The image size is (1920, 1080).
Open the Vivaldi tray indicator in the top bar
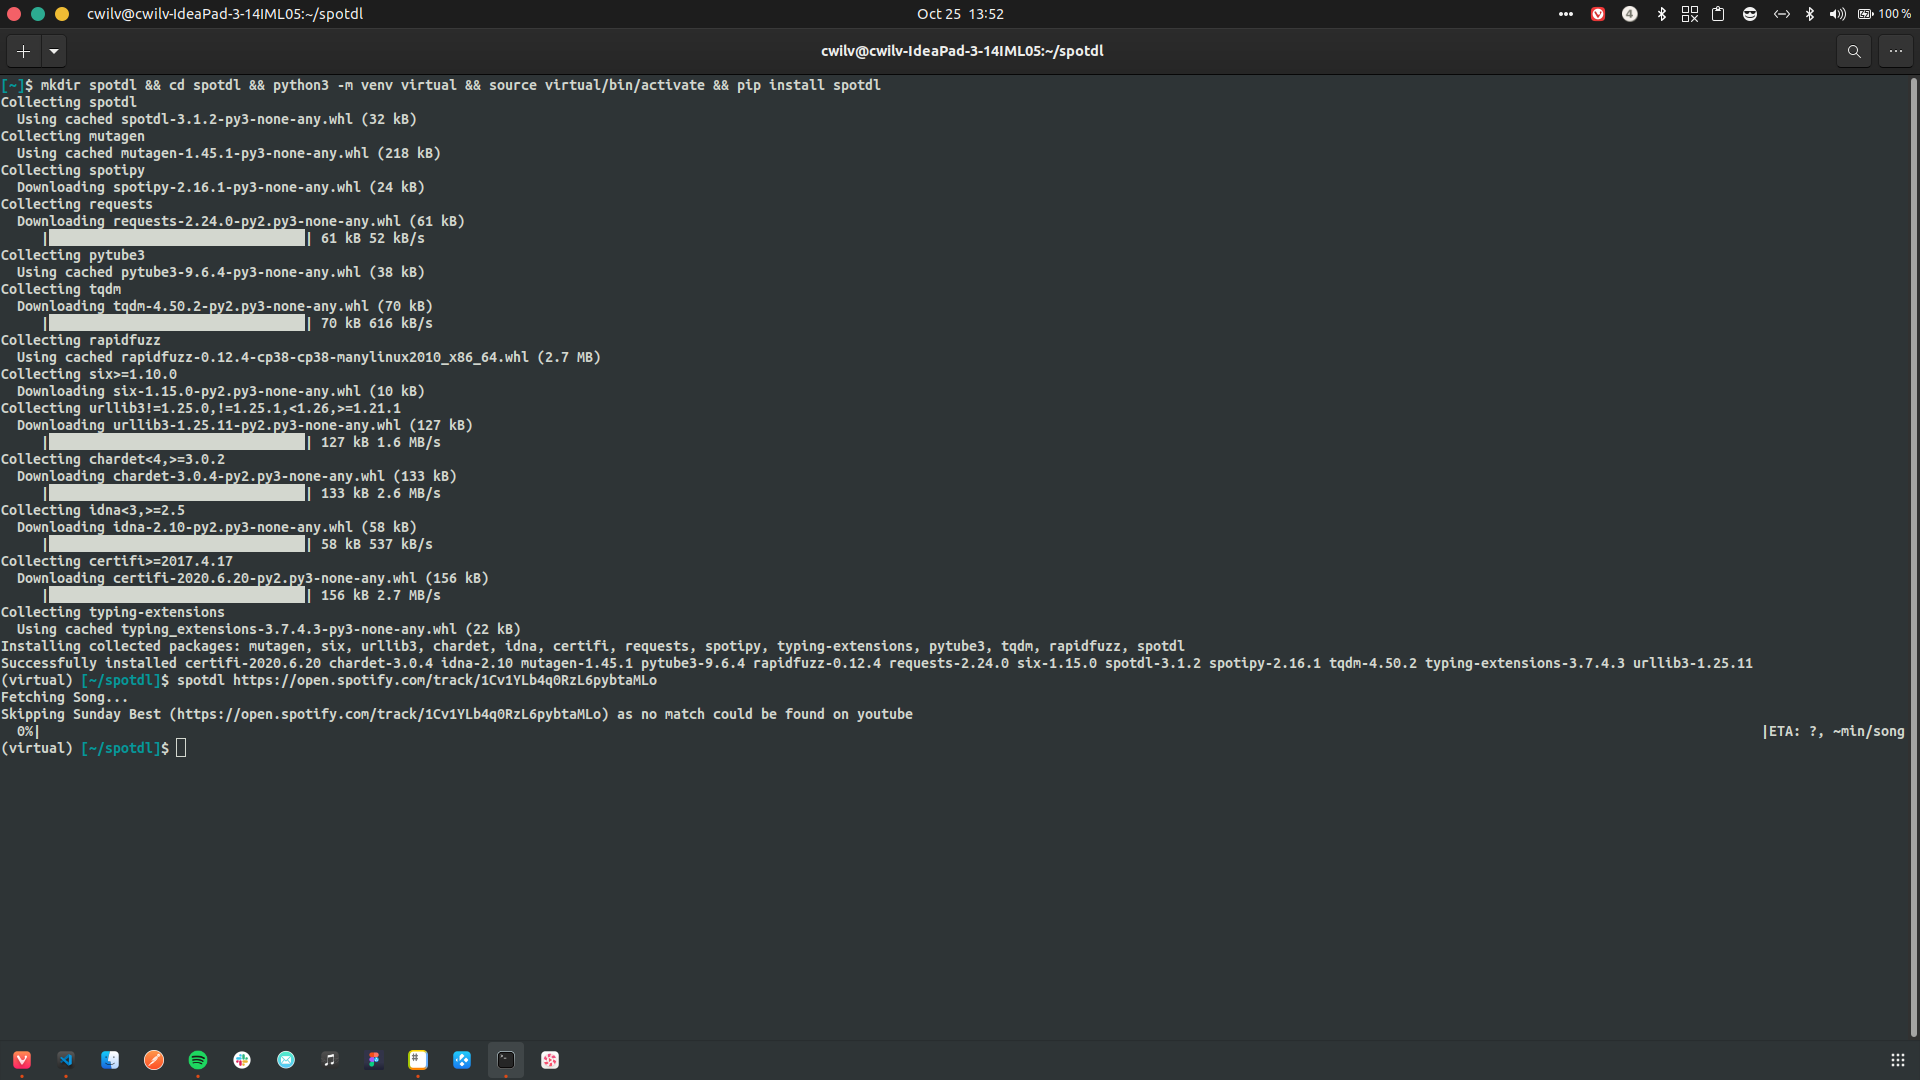pyautogui.click(x=1598, y=14)
